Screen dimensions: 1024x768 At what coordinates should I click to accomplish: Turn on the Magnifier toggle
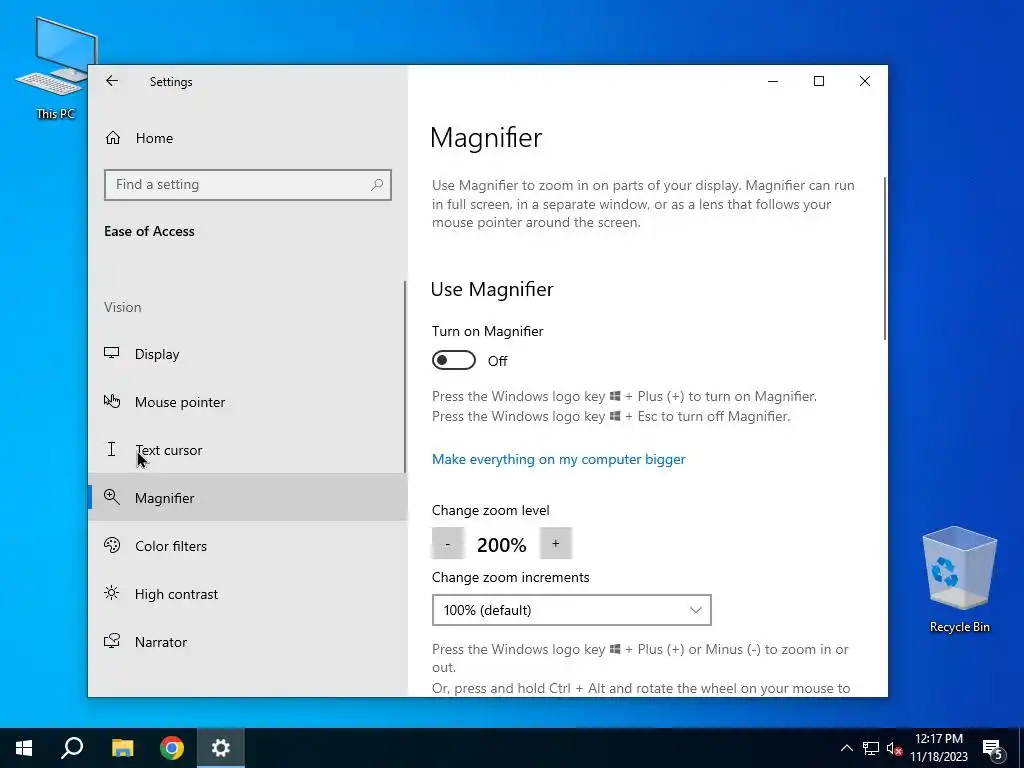(454, 360)
